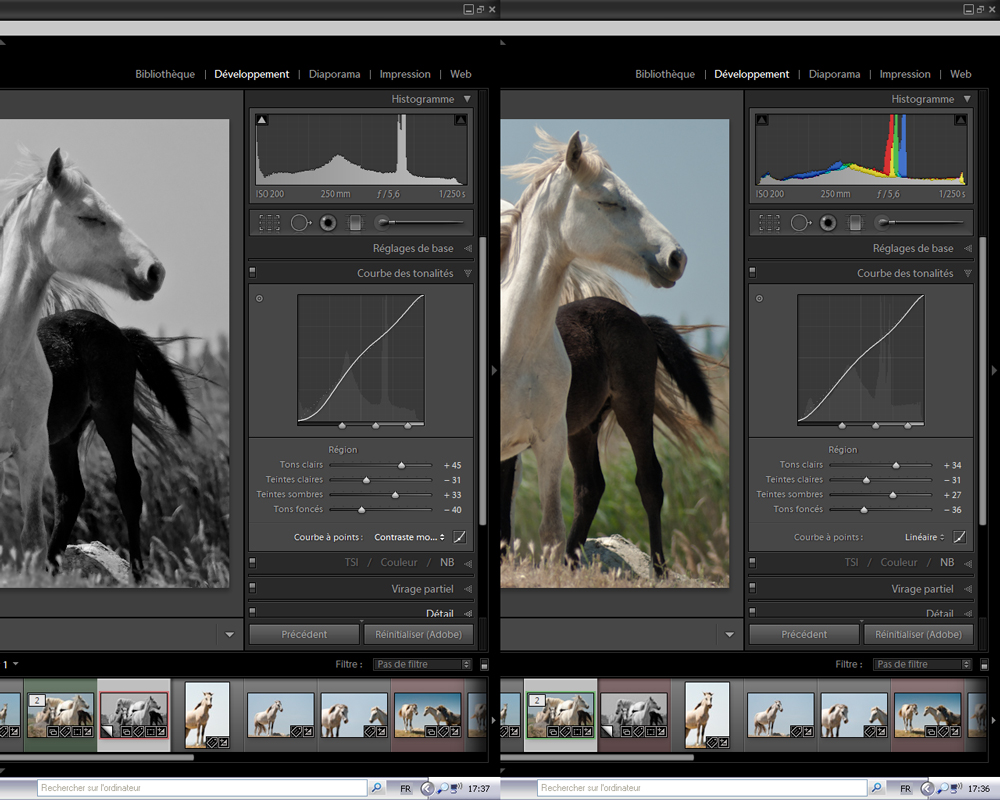This screenshot has width=1000, height=800.
Task: Toggle Virage partiel panel switch, right window
Action: 753,588
